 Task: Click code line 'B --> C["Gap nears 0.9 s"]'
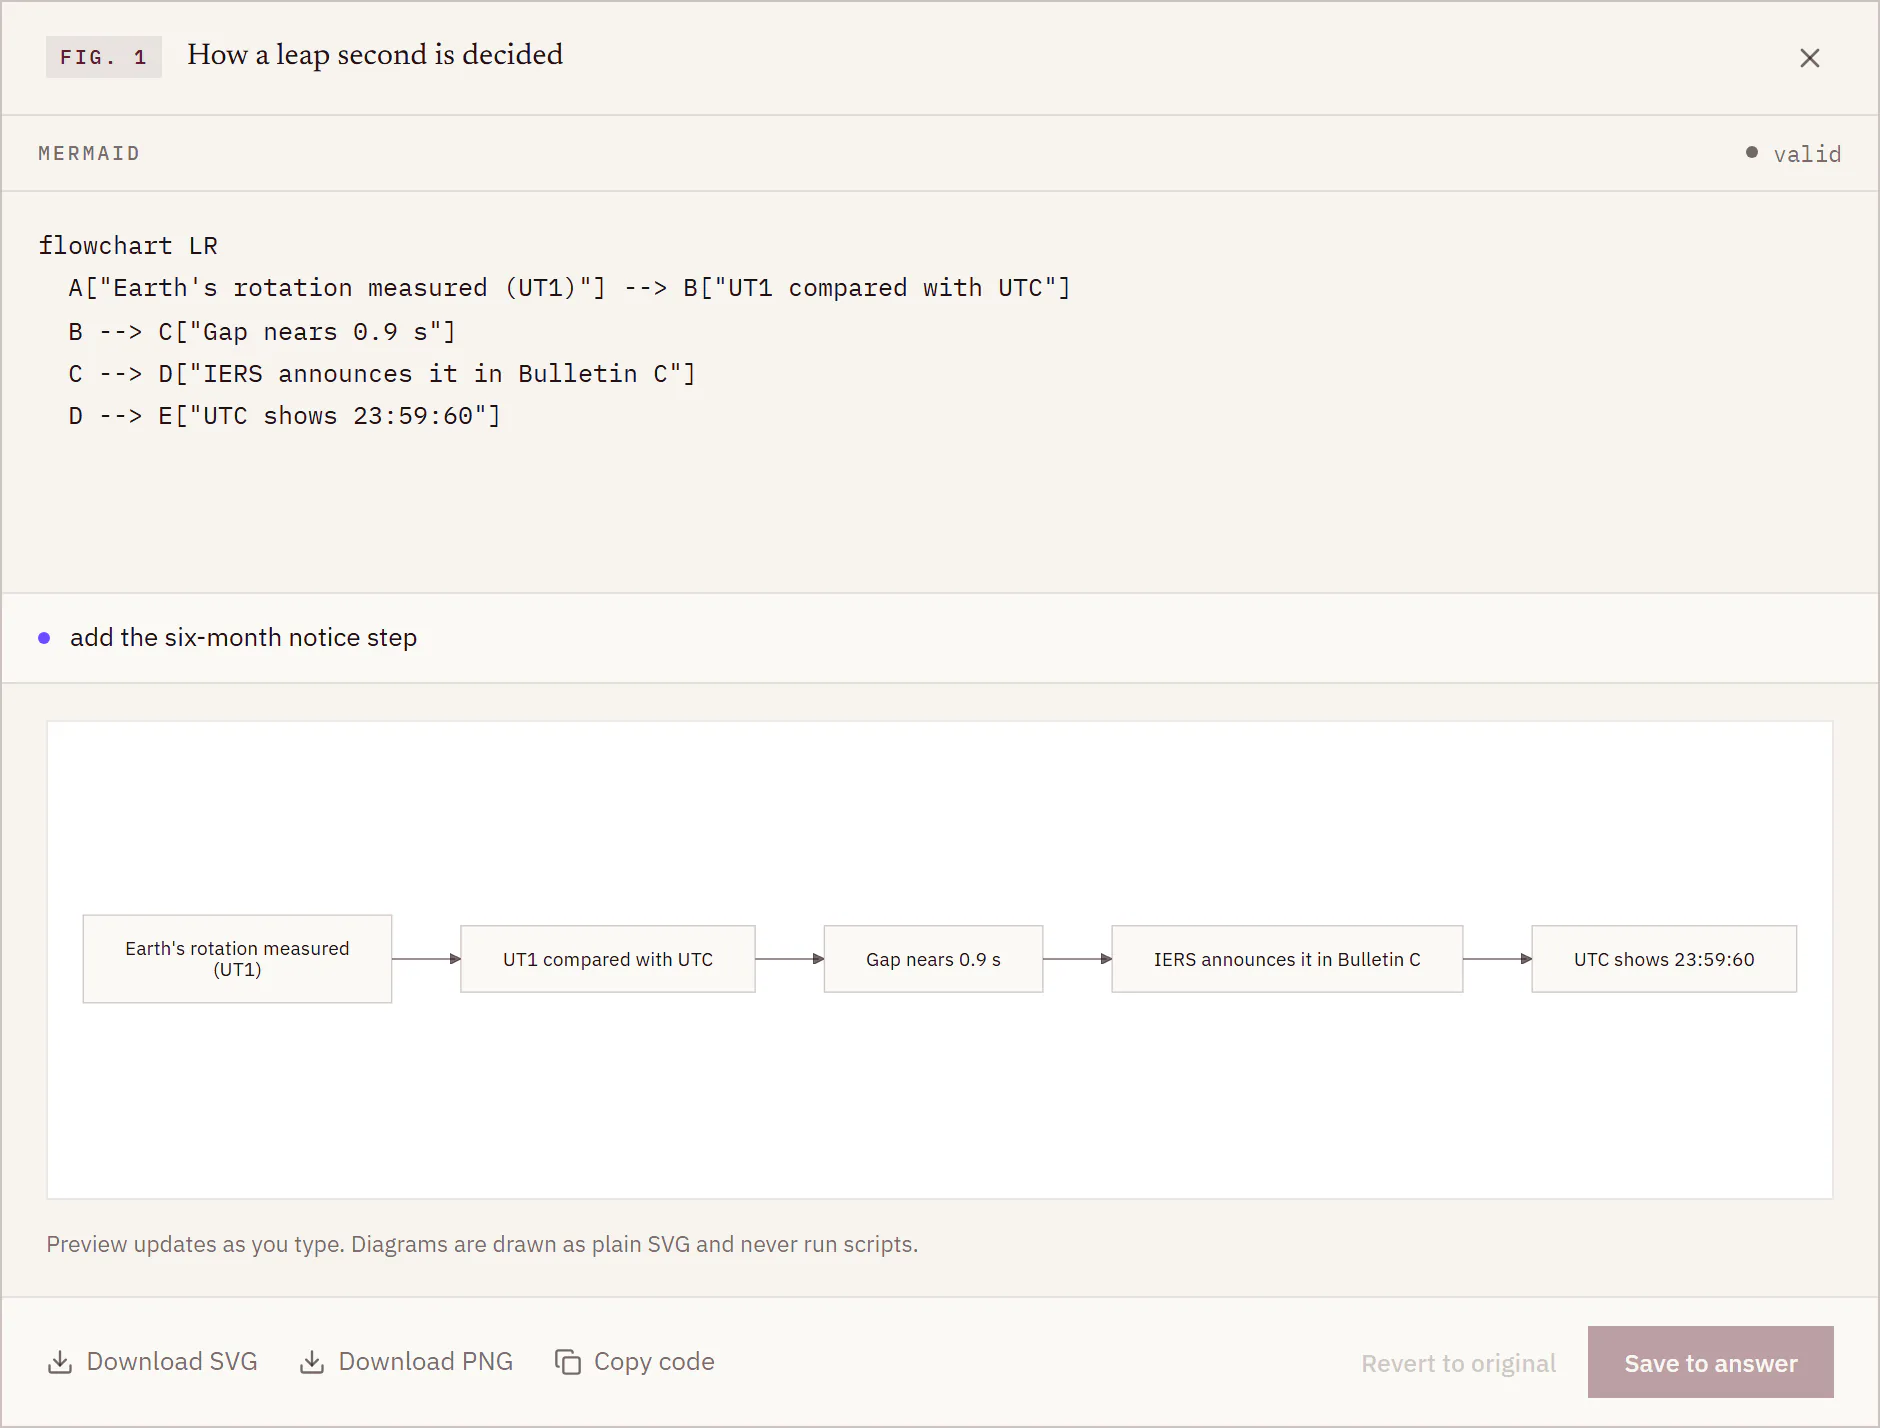click(x=262, y=331)
